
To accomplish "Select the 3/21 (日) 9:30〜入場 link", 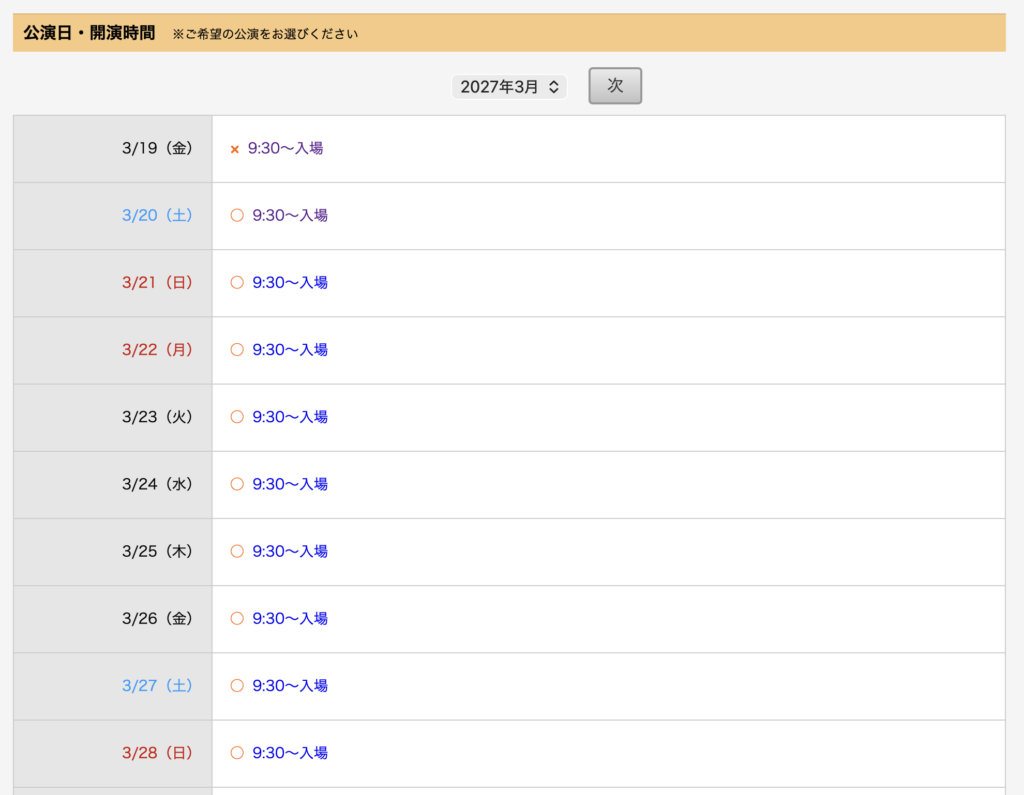I will point(290,283).
